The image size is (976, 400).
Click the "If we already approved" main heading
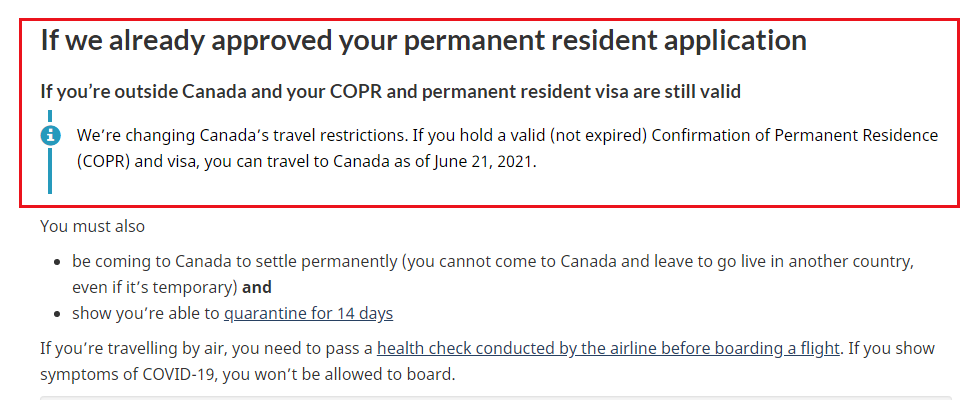[x=423, y=41]
